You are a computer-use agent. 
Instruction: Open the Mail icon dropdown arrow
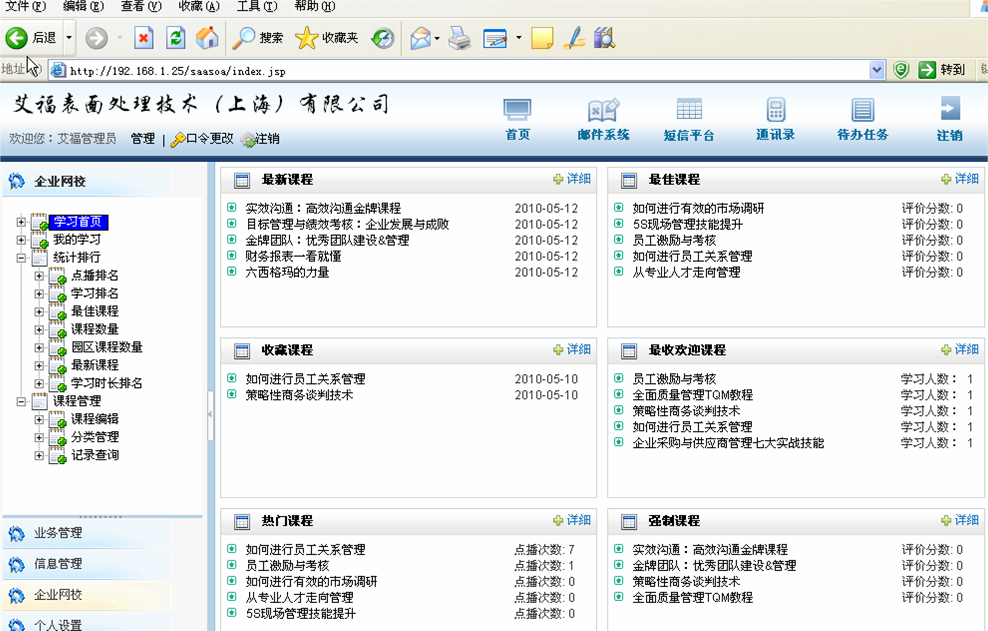point(437,38)
